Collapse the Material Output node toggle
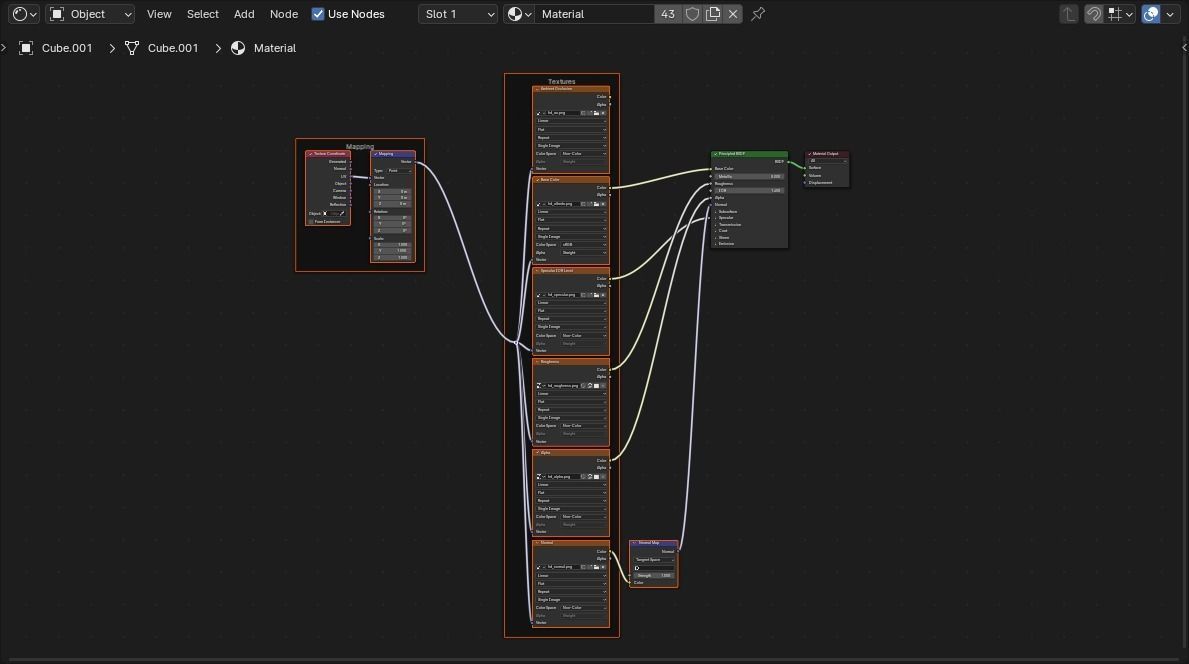Image resolution: width=1189 pixels, height=664 pixels. (x=809, y=154)
